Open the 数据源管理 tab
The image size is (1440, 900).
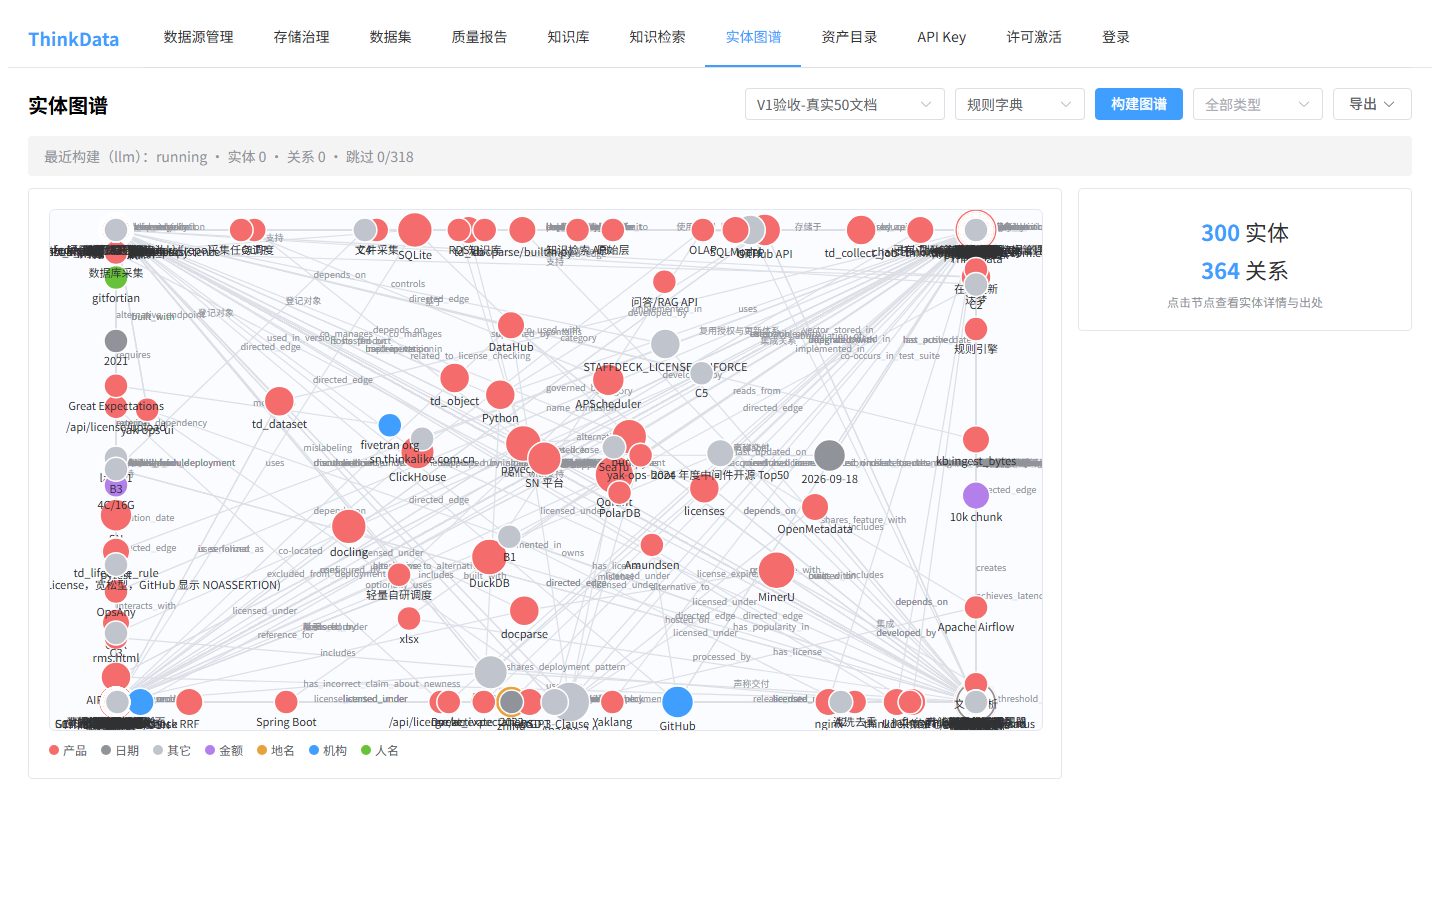point(199,37)
